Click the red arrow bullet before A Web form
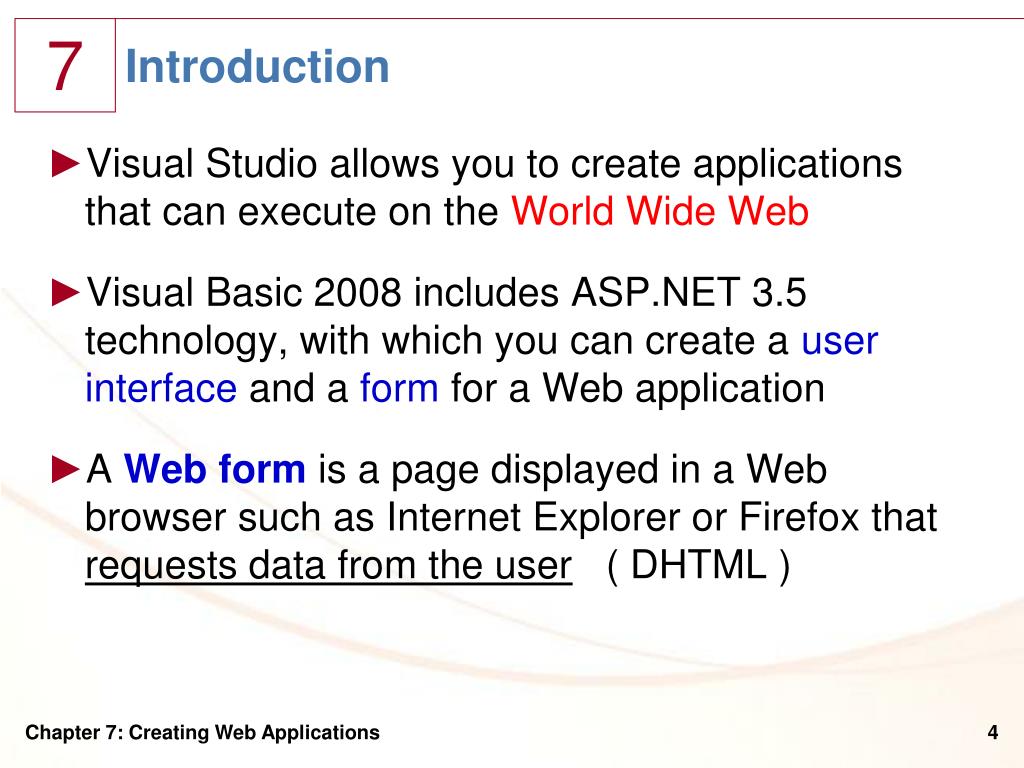 [x=66, y=469]
